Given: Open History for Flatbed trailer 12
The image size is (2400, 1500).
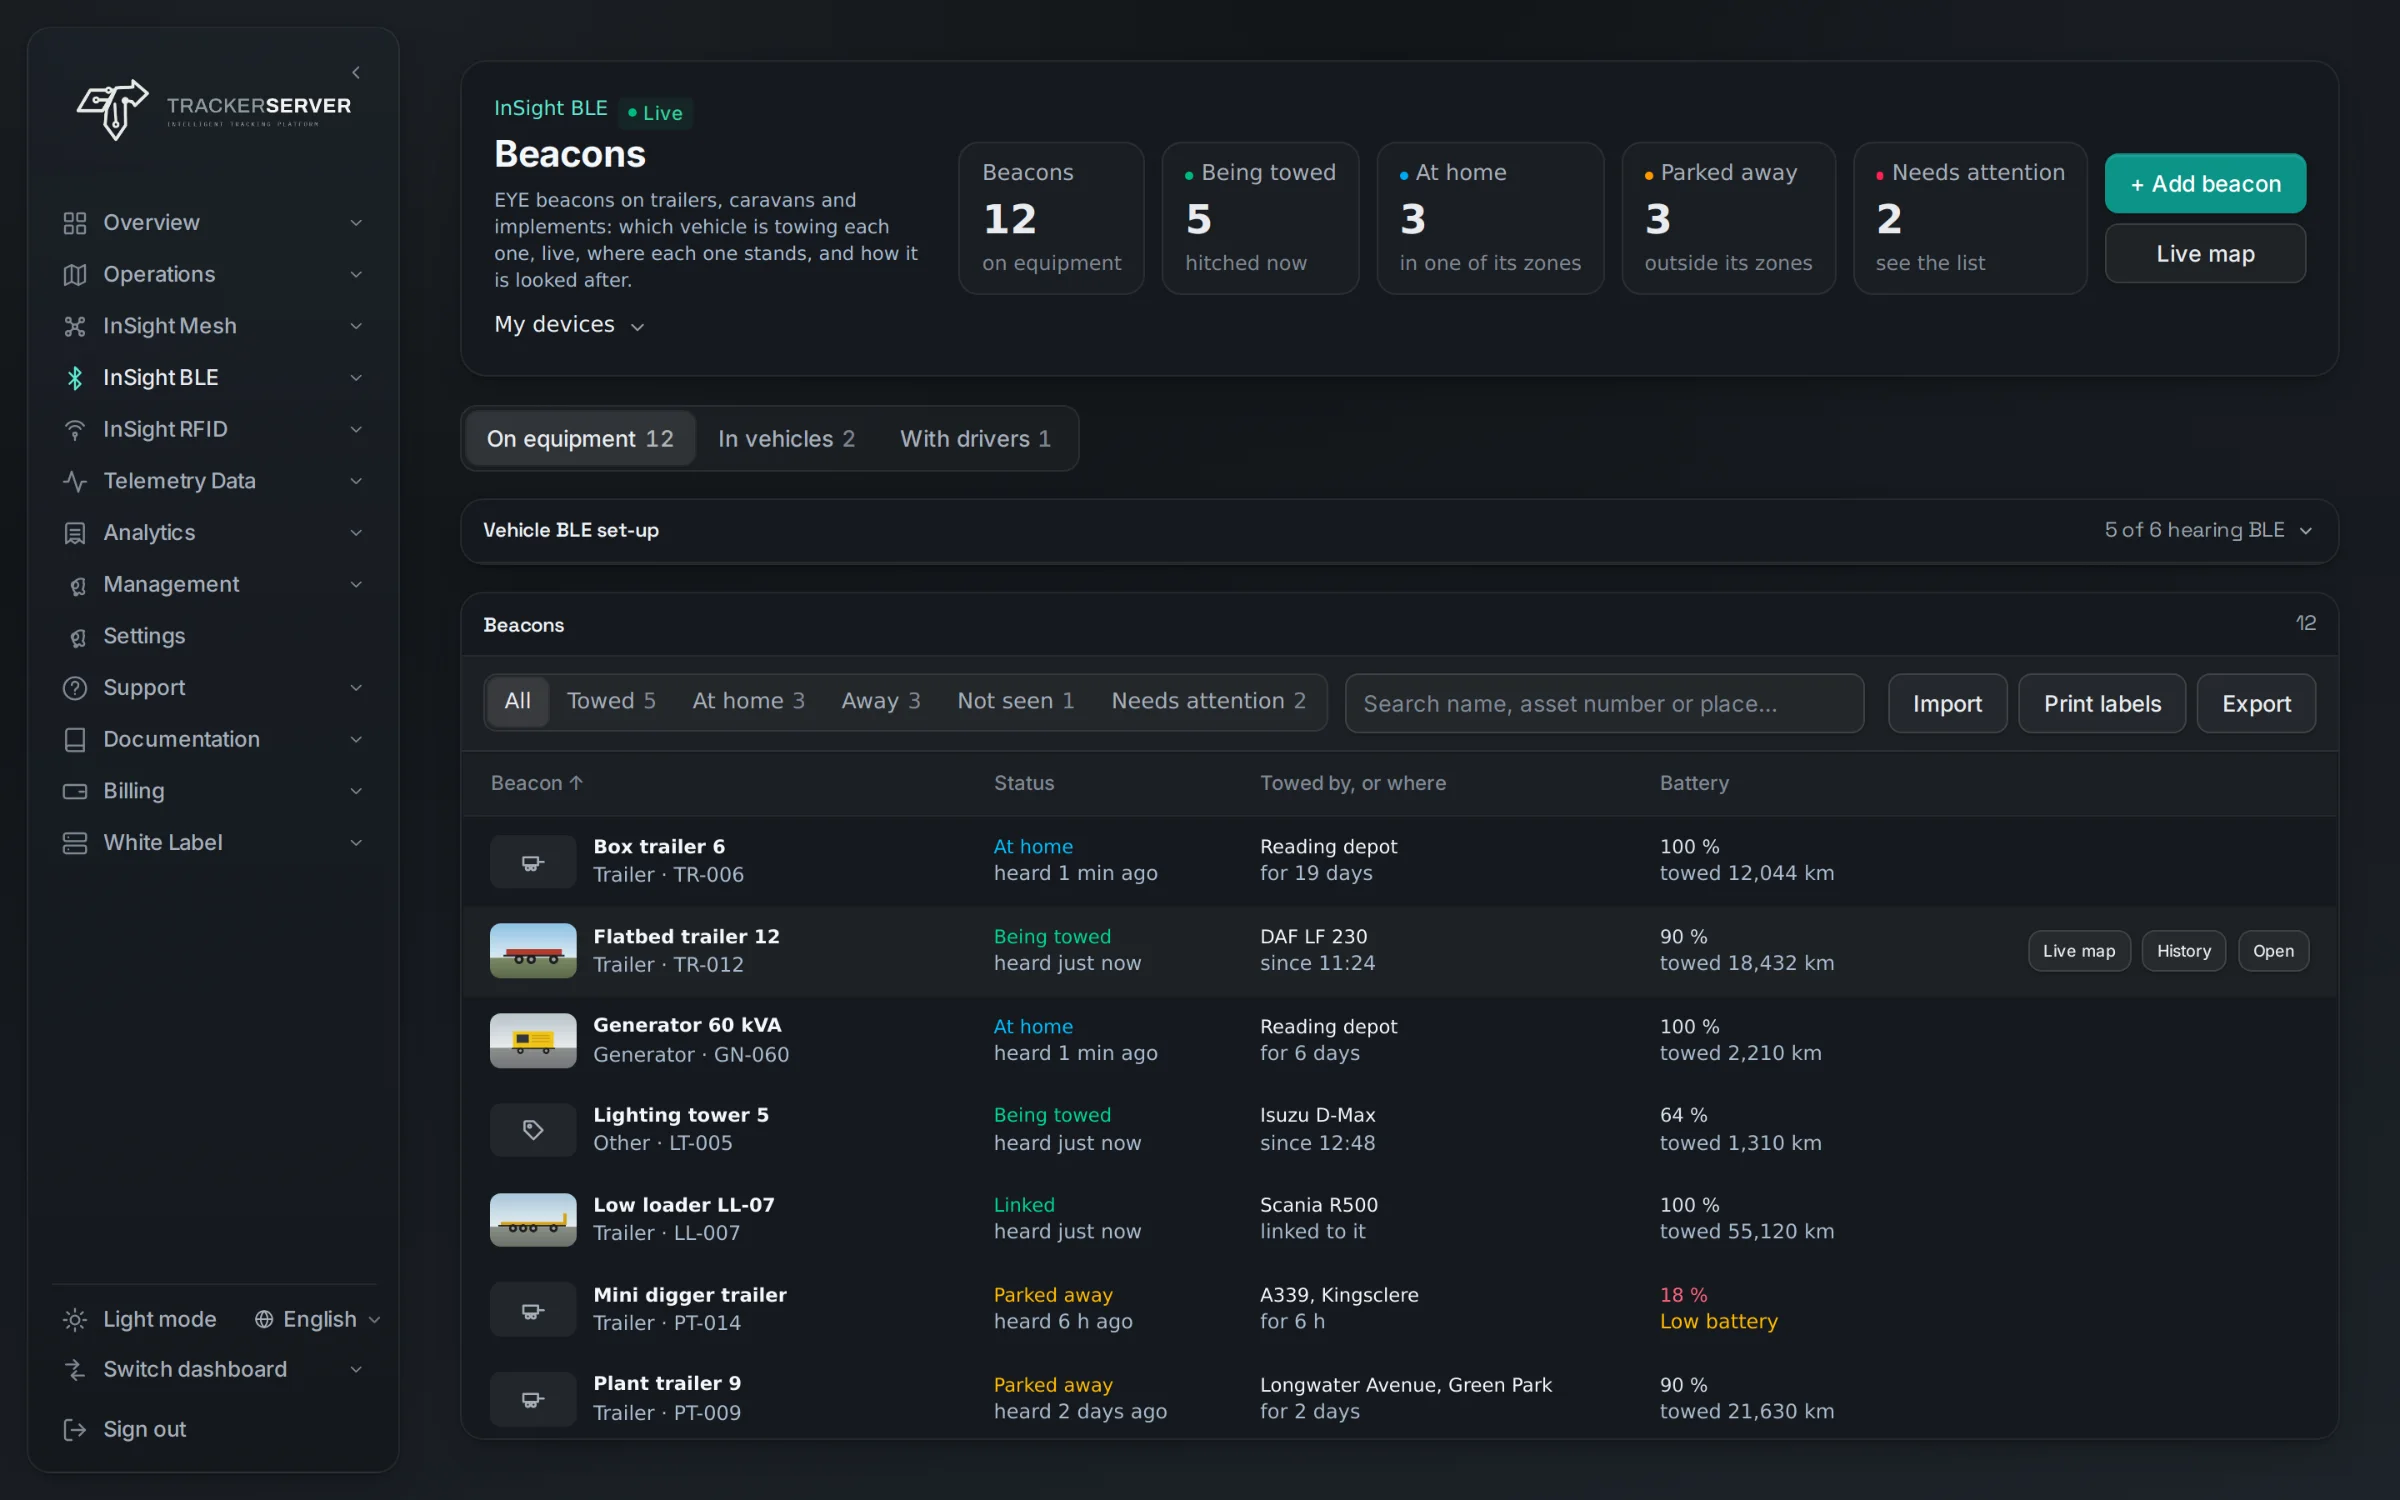Looking at the screenshot, I should click(2183, 951).
